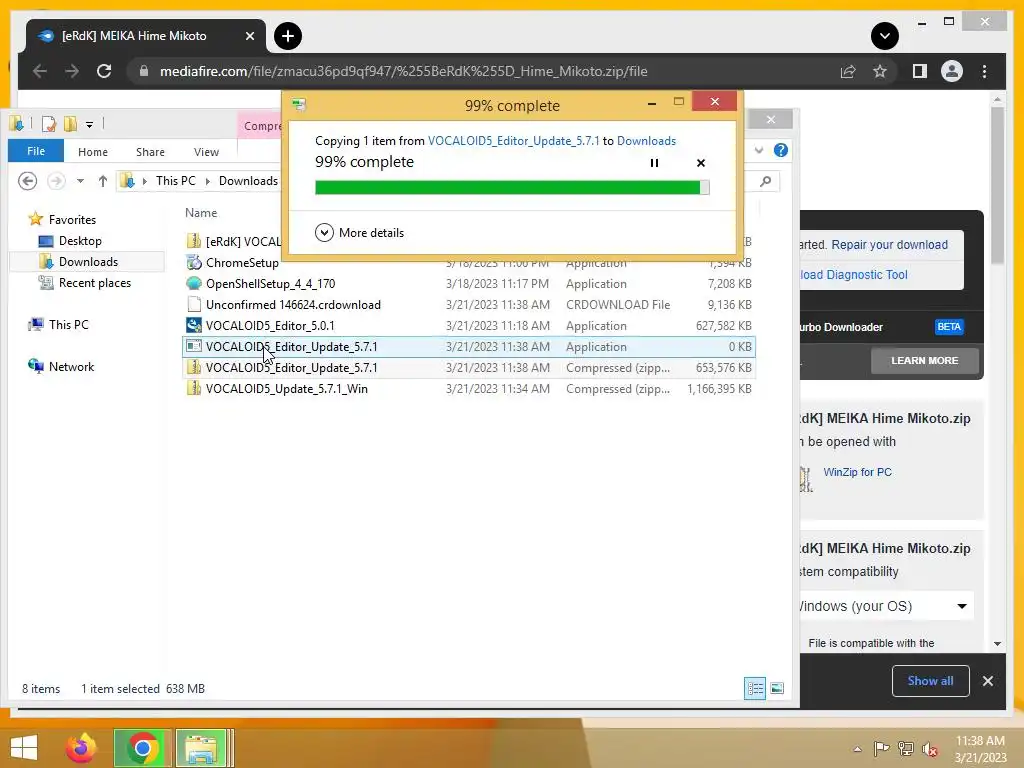
Task: Open Chrome three-dot menu
Action: [x=984, y=71]
